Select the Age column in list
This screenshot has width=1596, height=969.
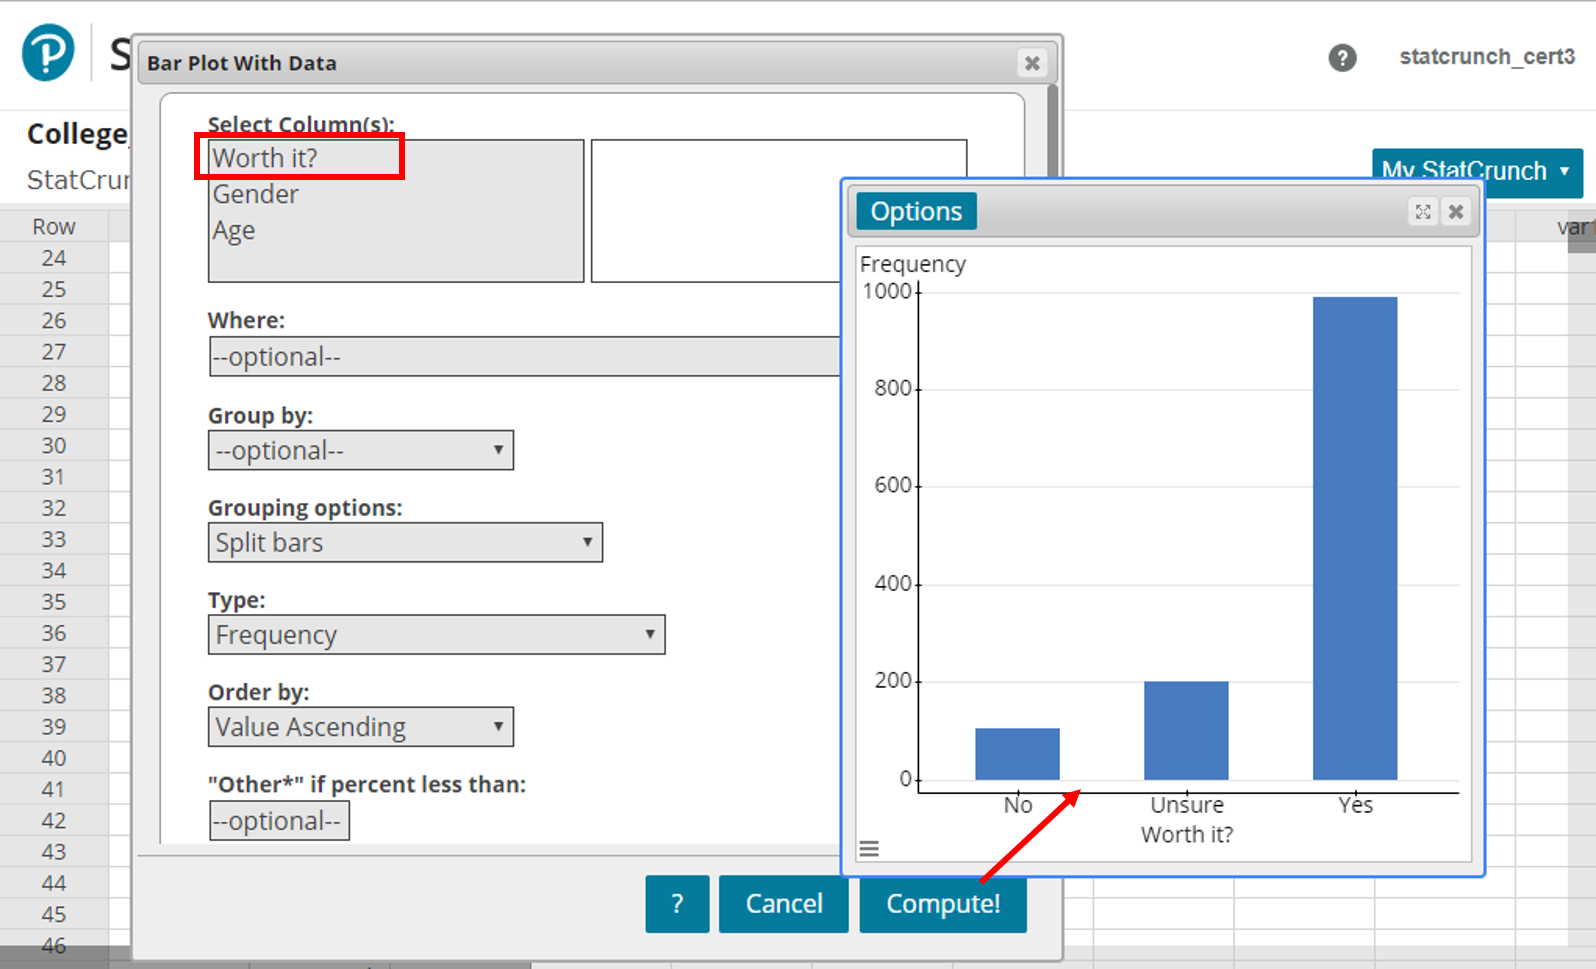point(234,230)
